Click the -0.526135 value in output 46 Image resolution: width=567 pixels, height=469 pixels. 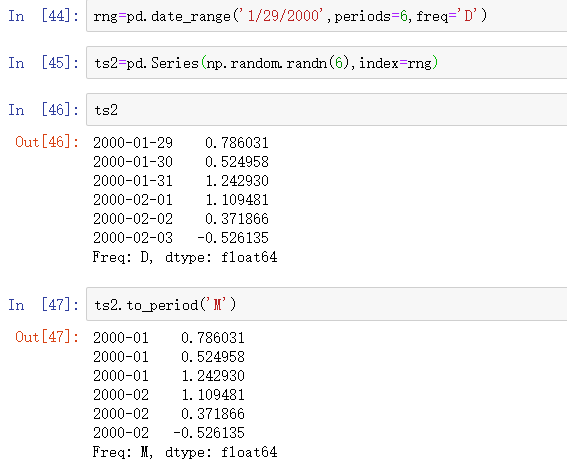pos(233,238)
